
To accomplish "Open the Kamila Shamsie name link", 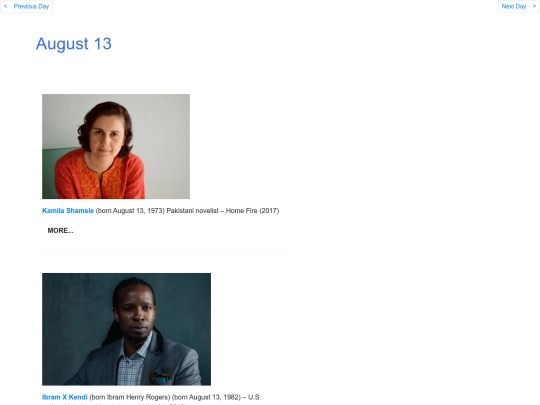I will 68,211.
